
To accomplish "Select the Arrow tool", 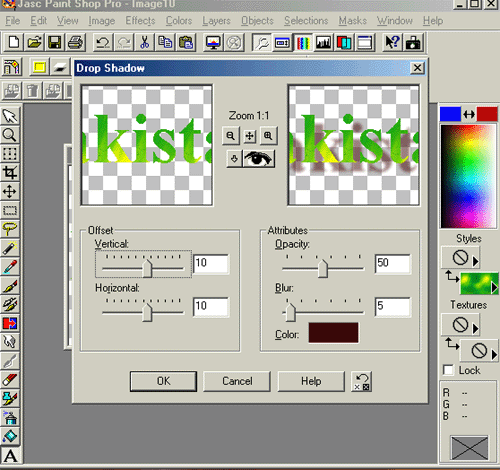I will pos(10,116).
